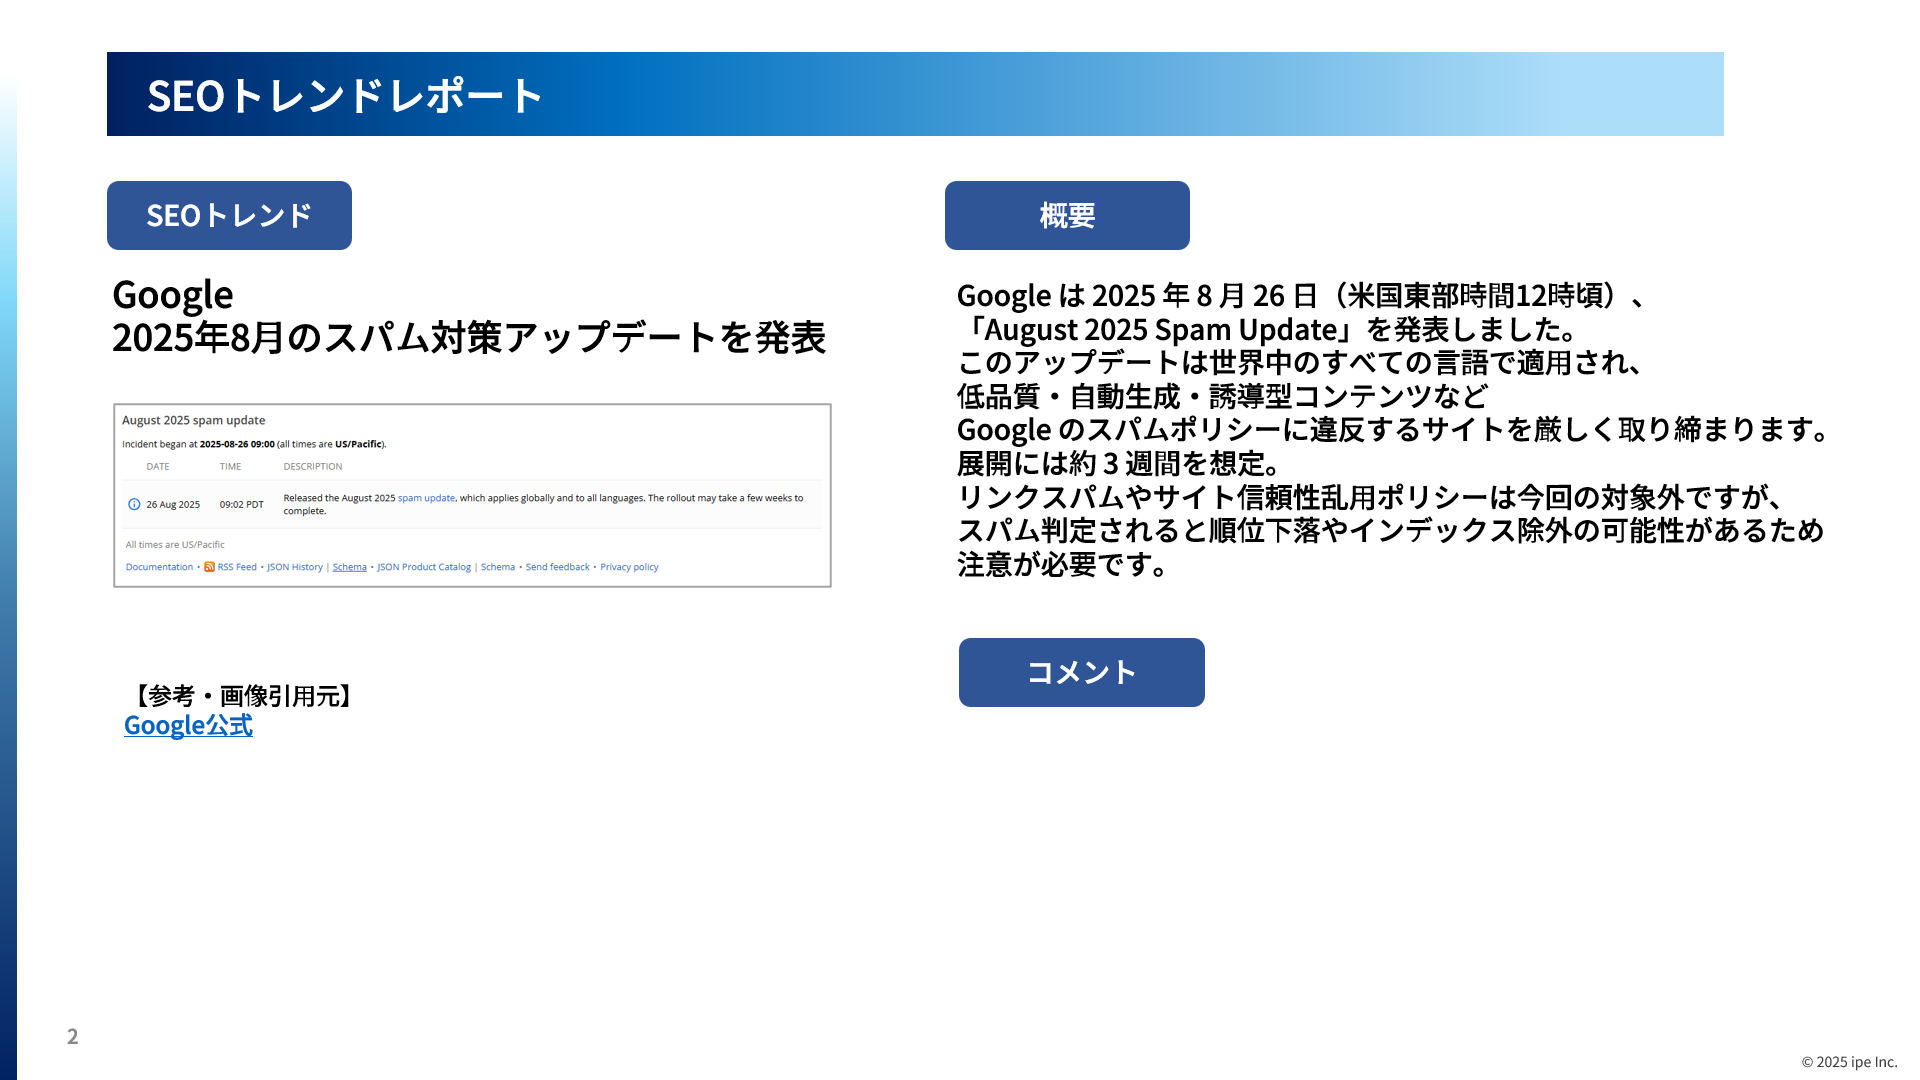Select the Google 2025年8月 headline text

click(x=468, y=316)
